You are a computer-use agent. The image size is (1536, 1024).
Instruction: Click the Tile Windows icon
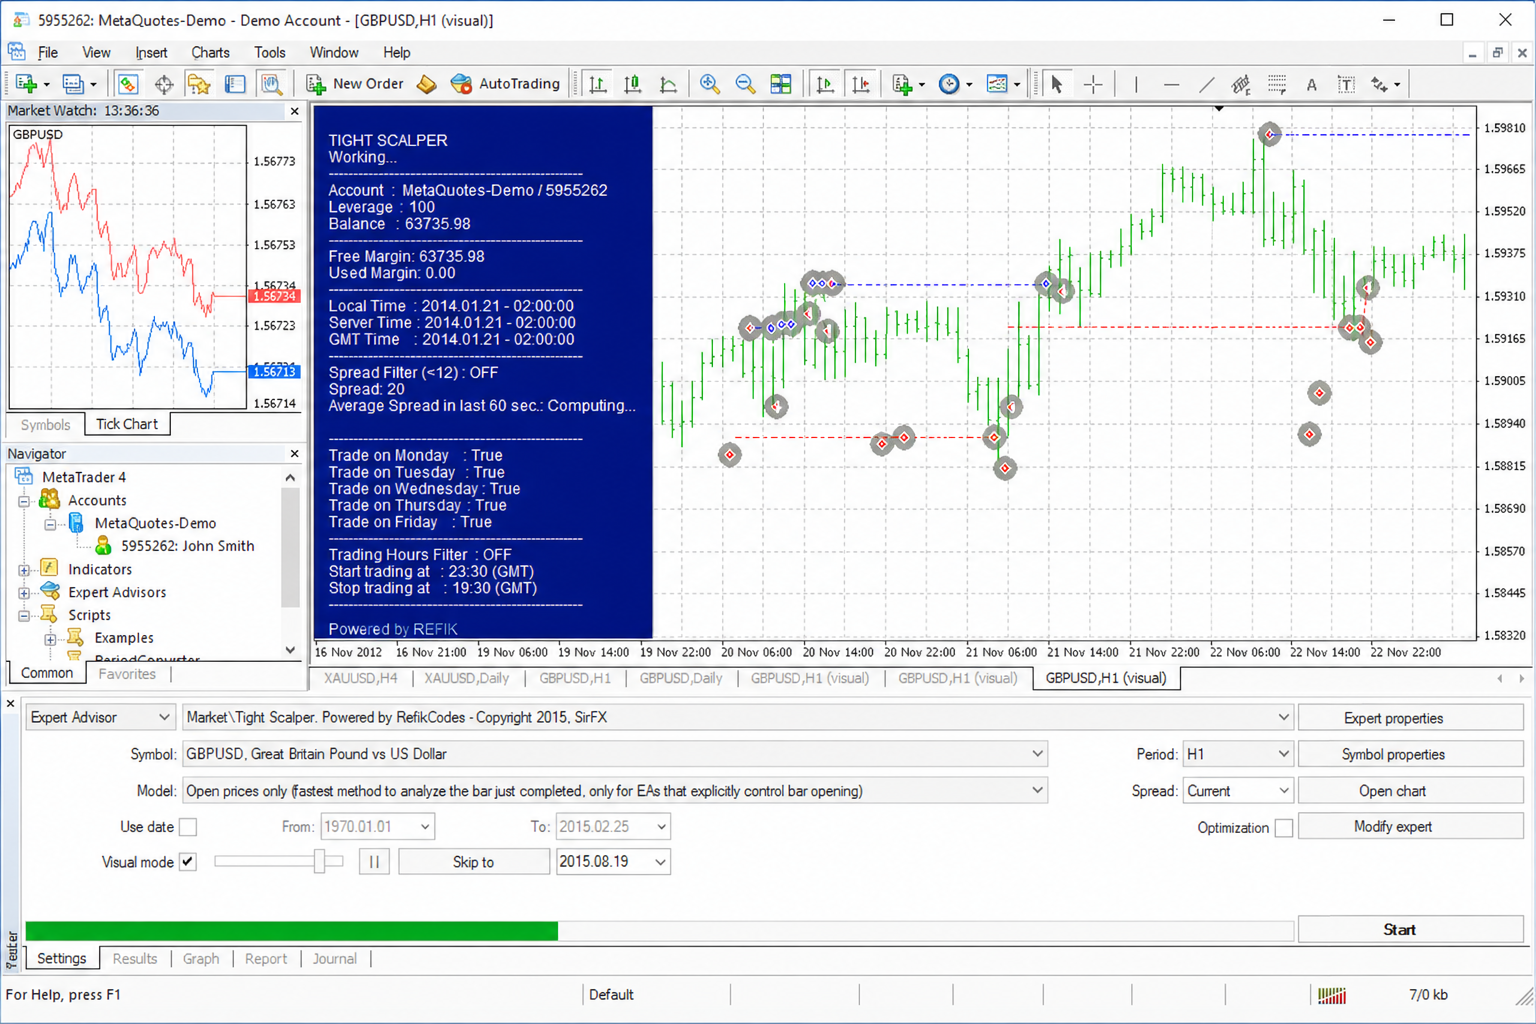tap(781, 84)
